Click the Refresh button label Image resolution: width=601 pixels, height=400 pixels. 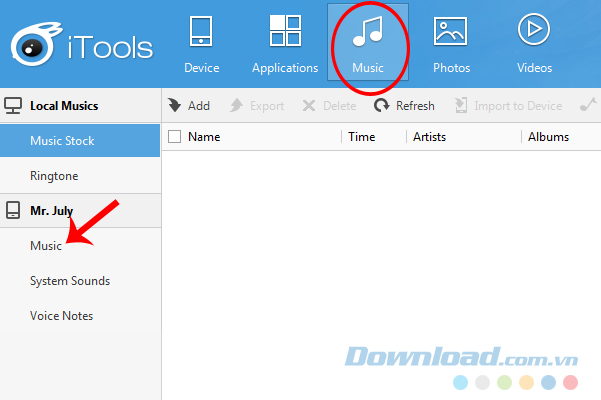tap(415, 106)
